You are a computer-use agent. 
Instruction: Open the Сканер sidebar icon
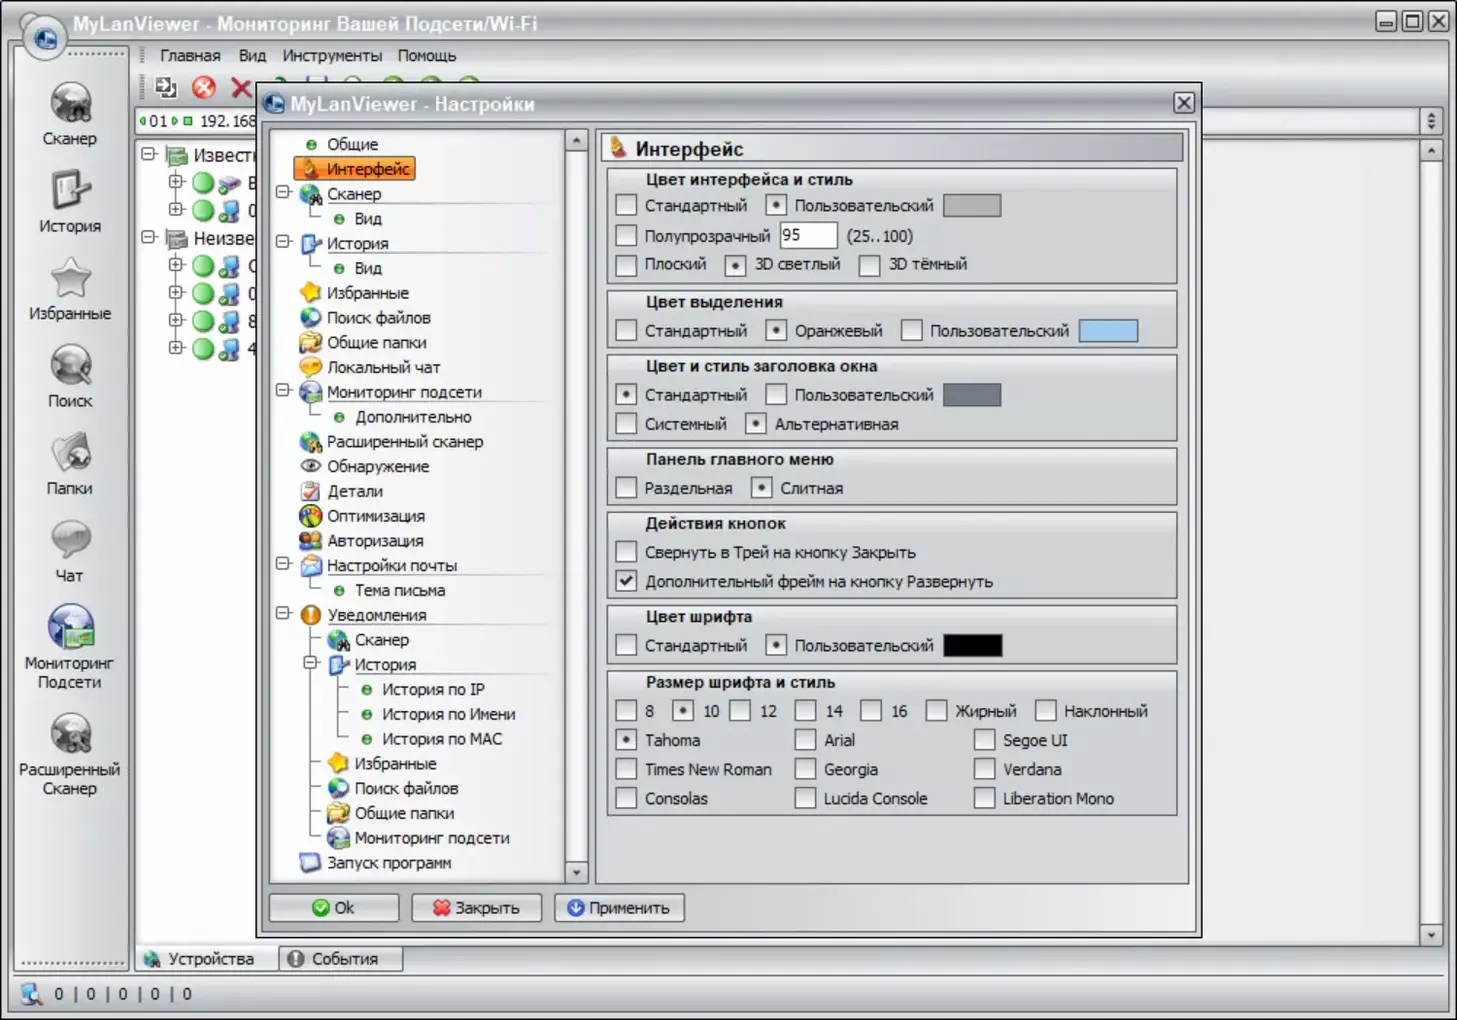tap(70, 104)
